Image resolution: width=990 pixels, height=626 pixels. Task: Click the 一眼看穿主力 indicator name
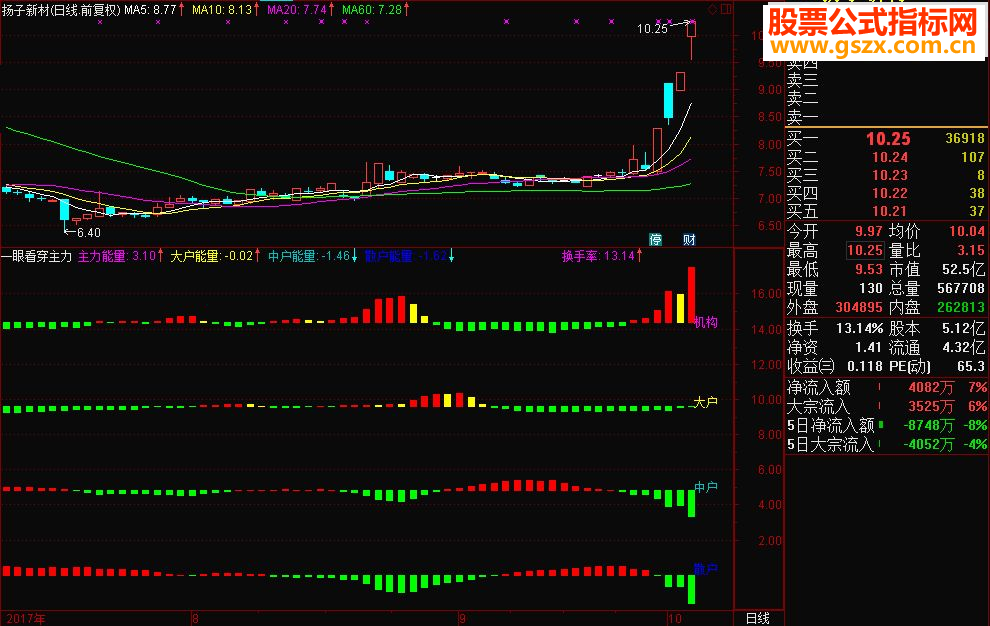click(37, 256)
